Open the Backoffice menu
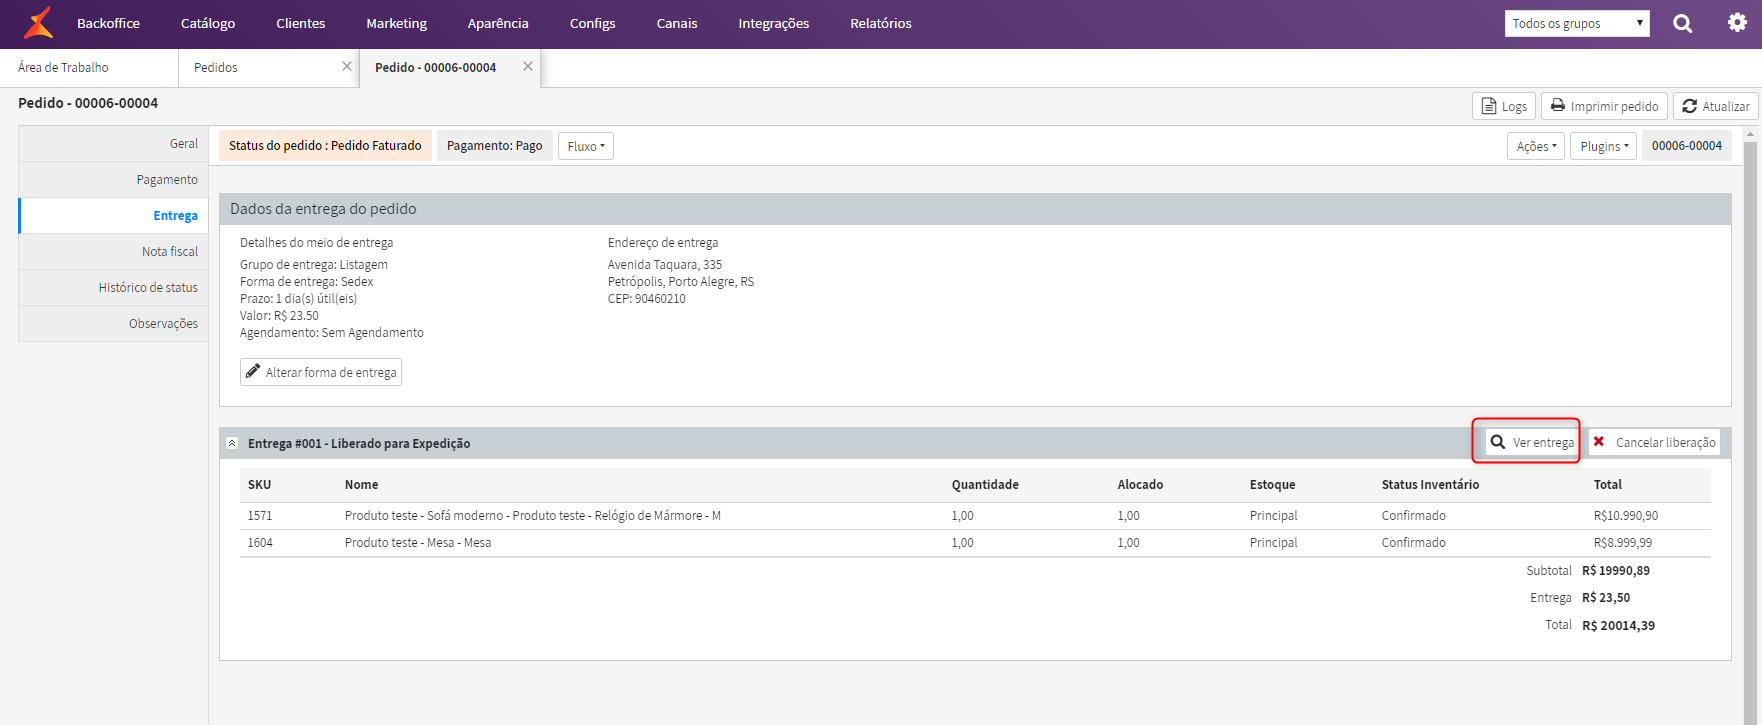The width and height of the screenshot is (1762, 725). click(x=108, y=23)
